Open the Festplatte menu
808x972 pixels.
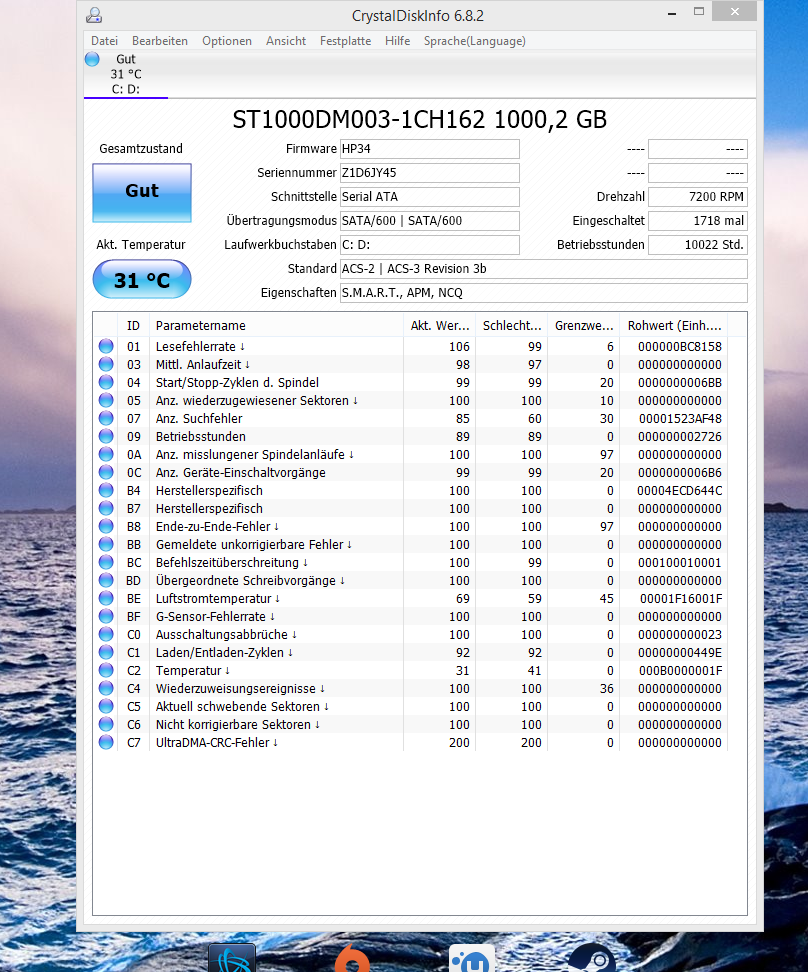point(345,41)
